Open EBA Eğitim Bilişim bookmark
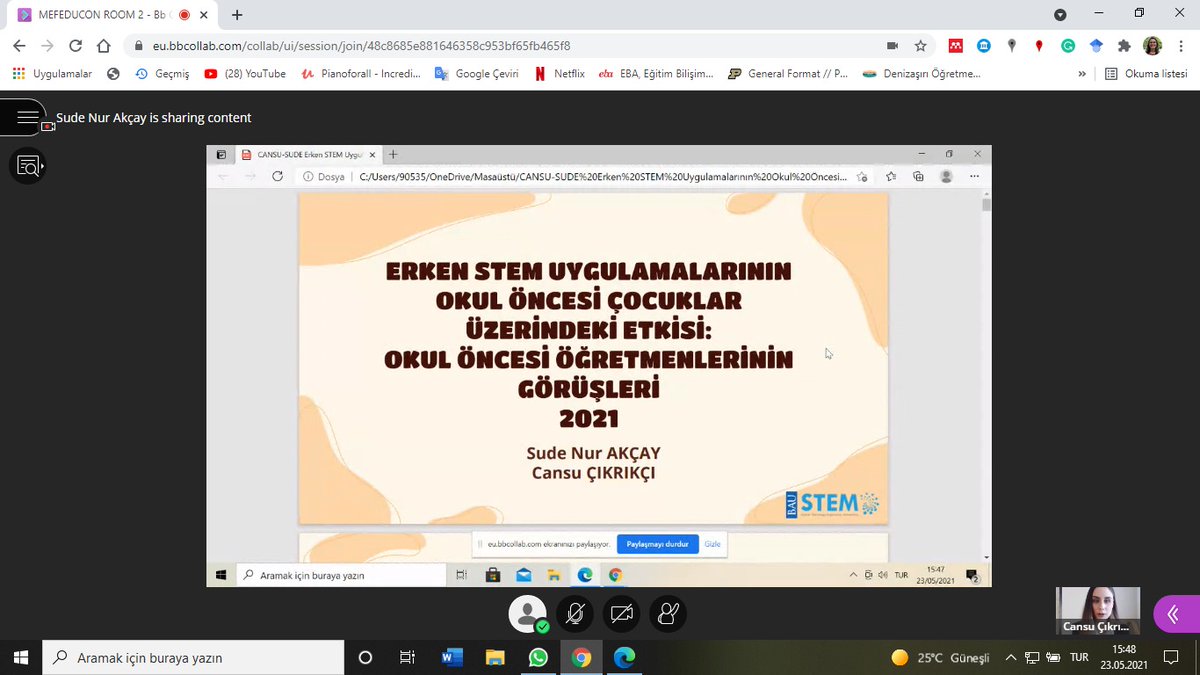The height and width of the screenshot is (675, 1200). (656, 74)
